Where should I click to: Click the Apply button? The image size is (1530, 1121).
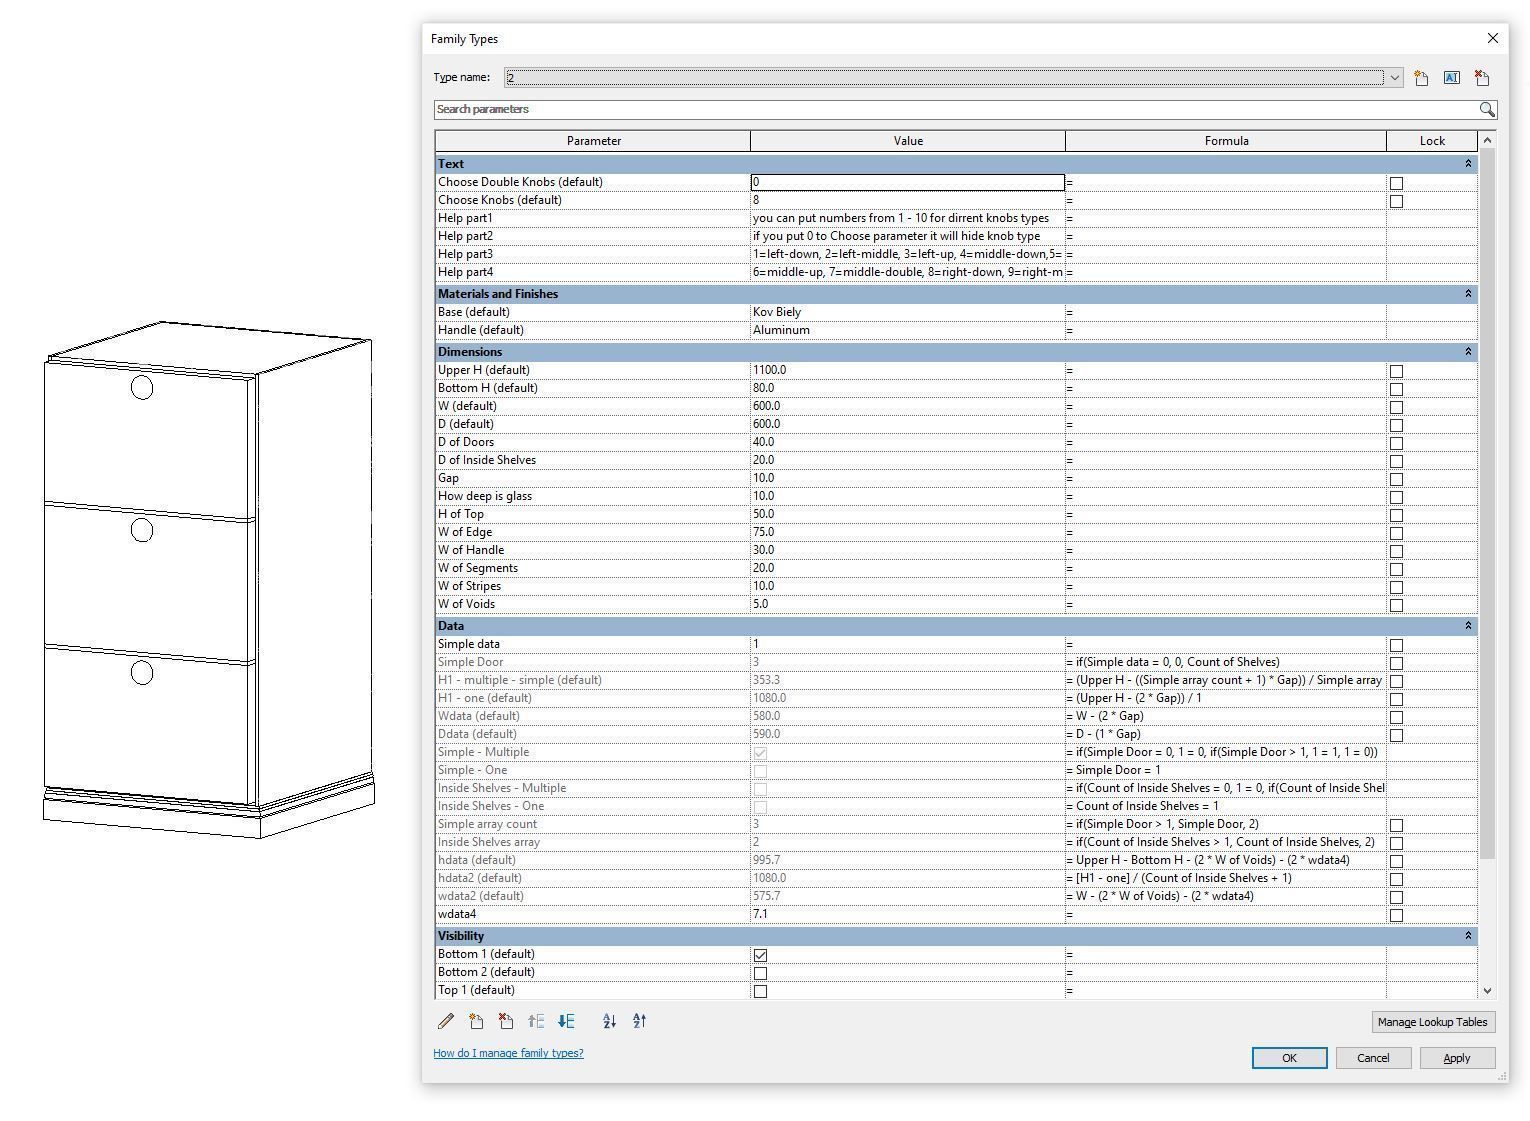[1457, 1058]
